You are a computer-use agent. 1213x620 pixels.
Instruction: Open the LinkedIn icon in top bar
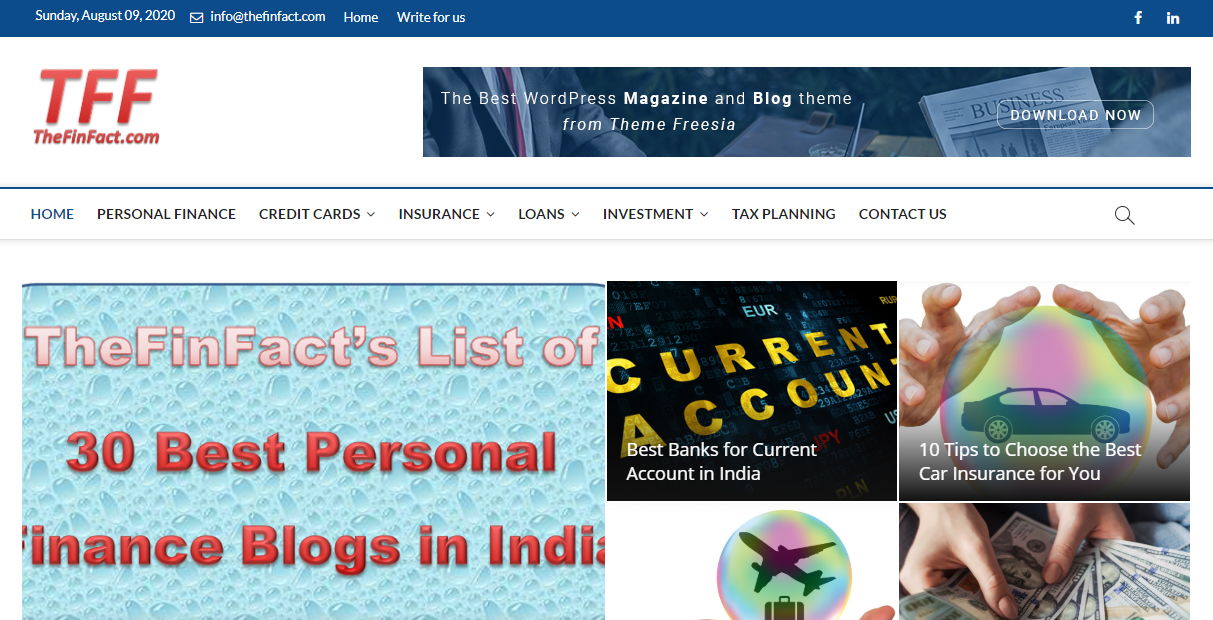coord(1173,18)
